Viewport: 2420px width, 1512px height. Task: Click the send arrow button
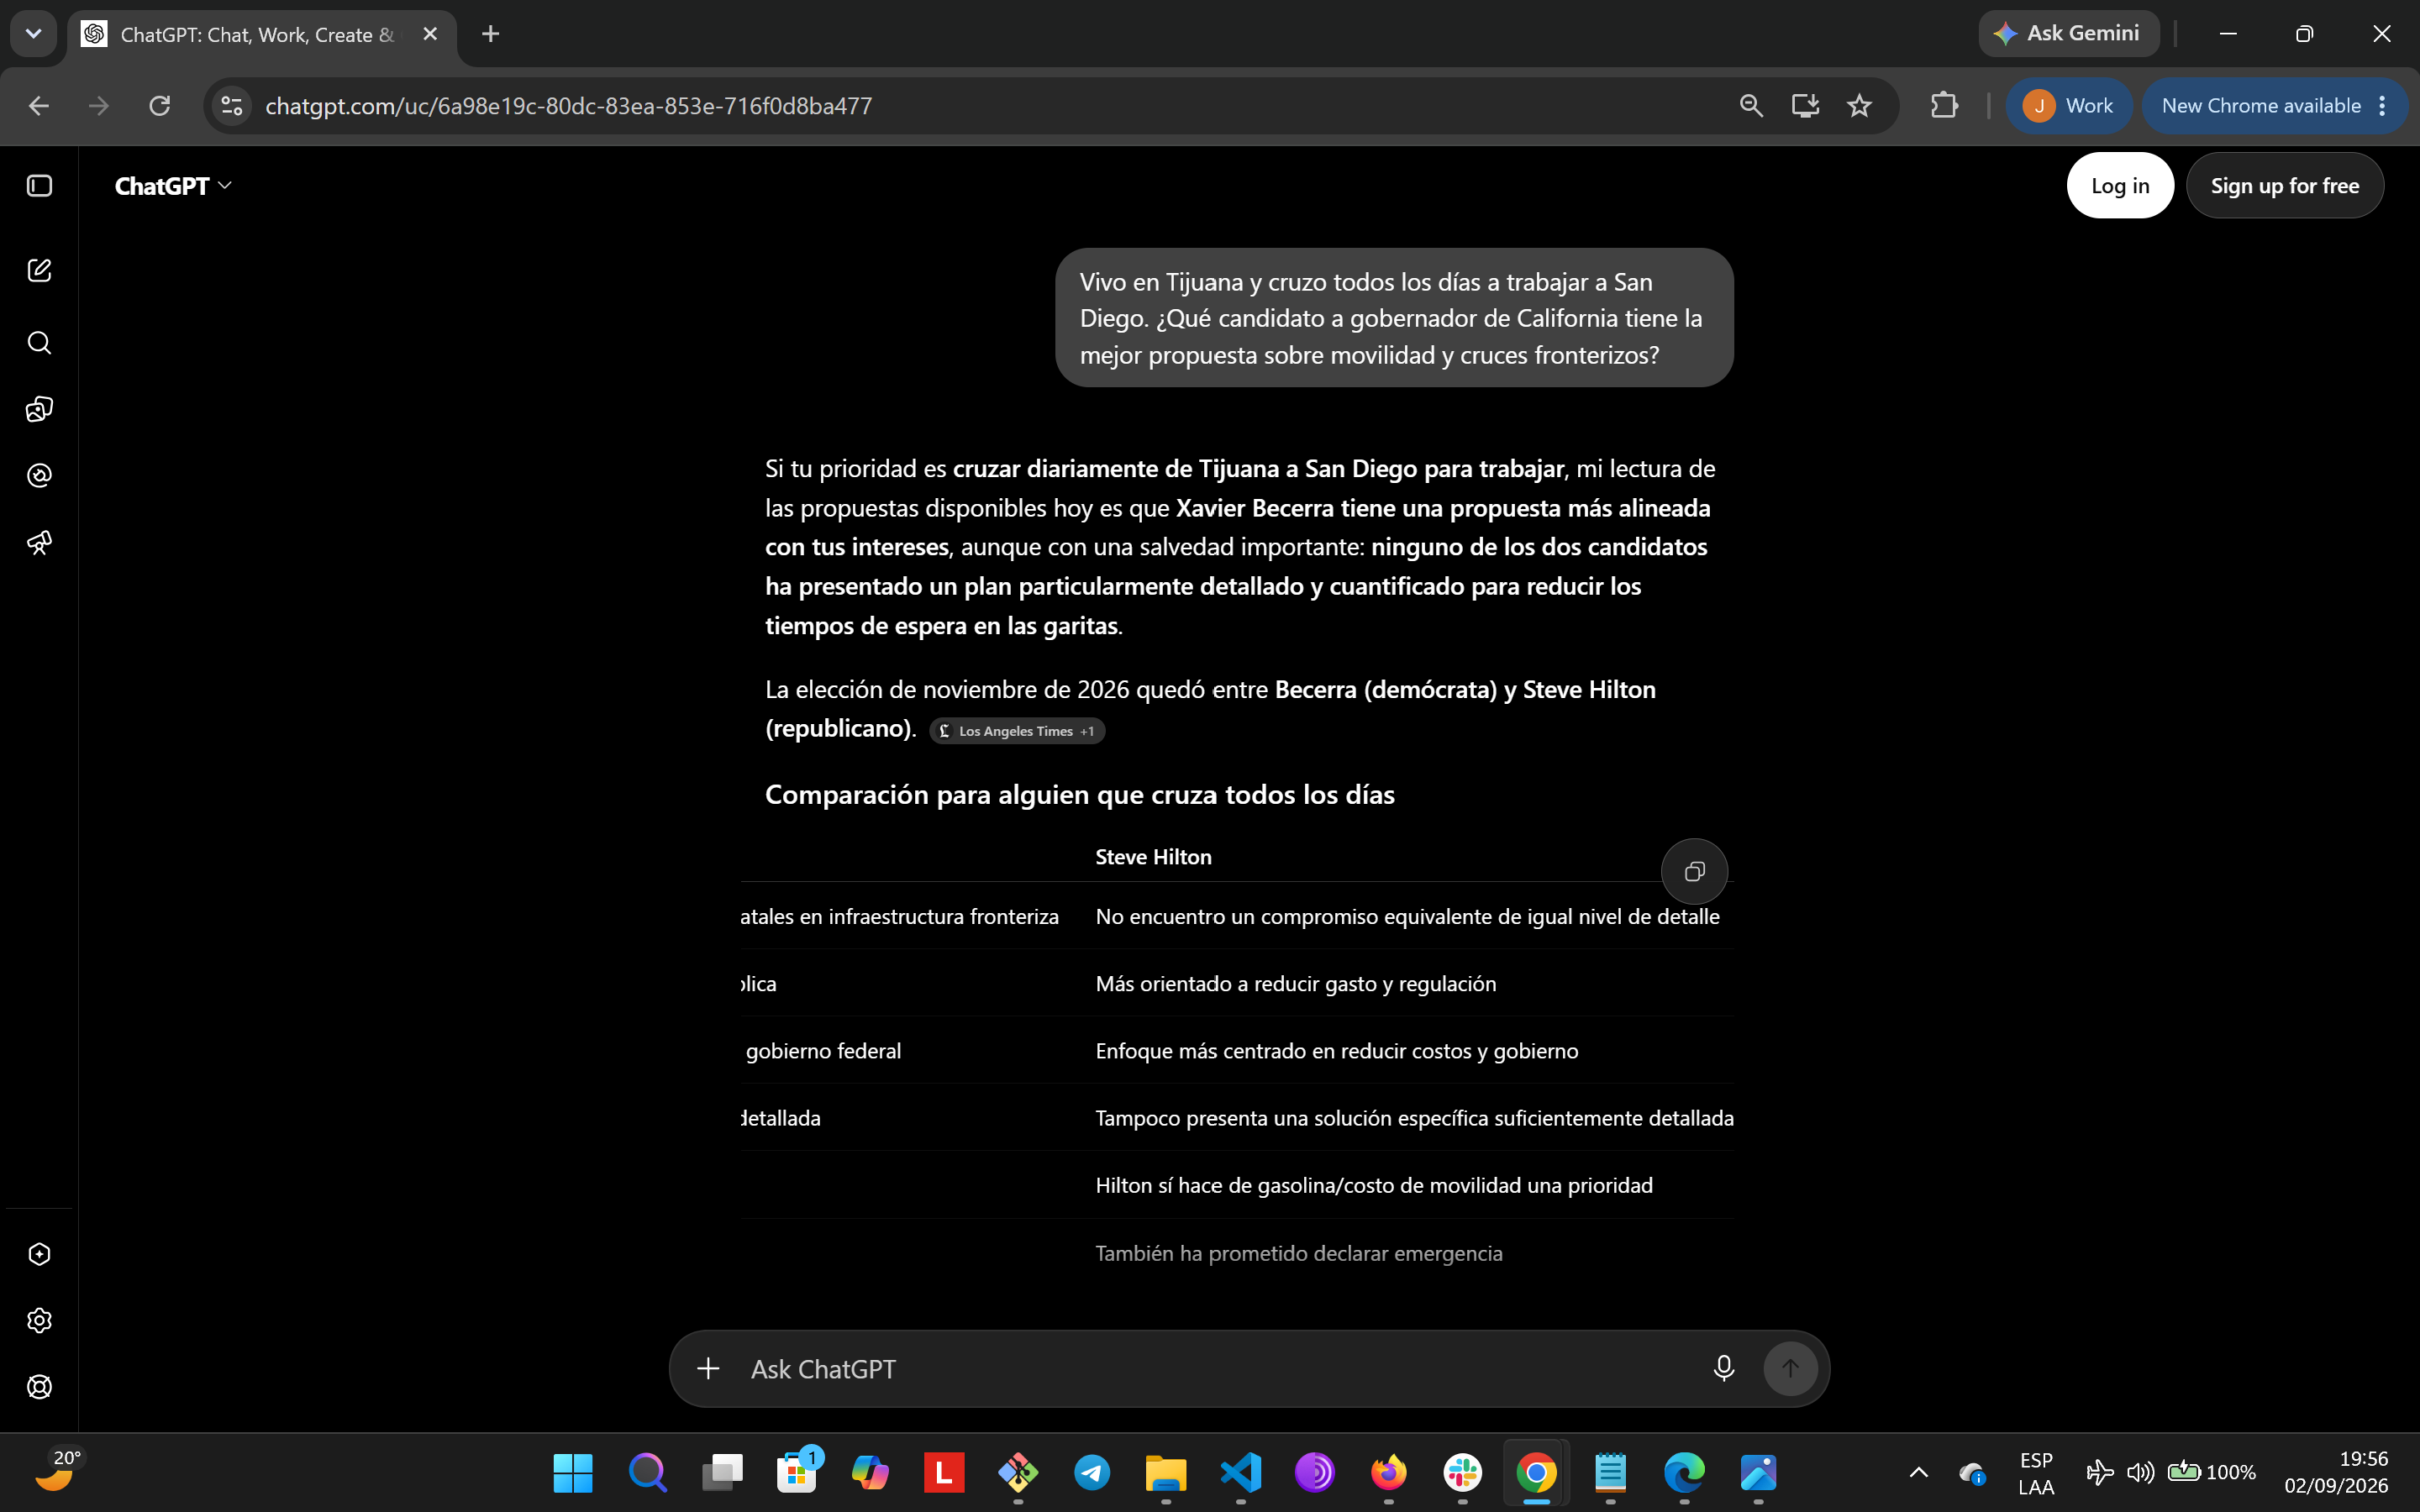coord(1790,1368)
